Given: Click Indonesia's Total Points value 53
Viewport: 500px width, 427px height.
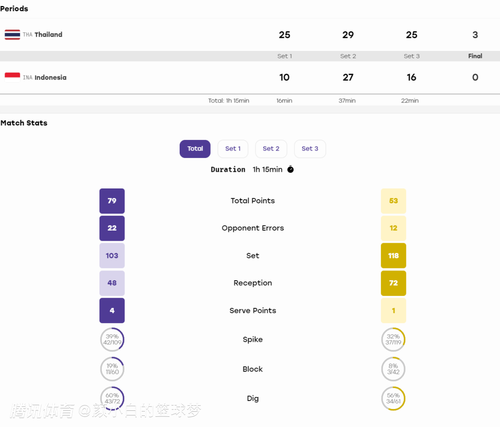Looking at the screenshot, I should click(393, 201).
